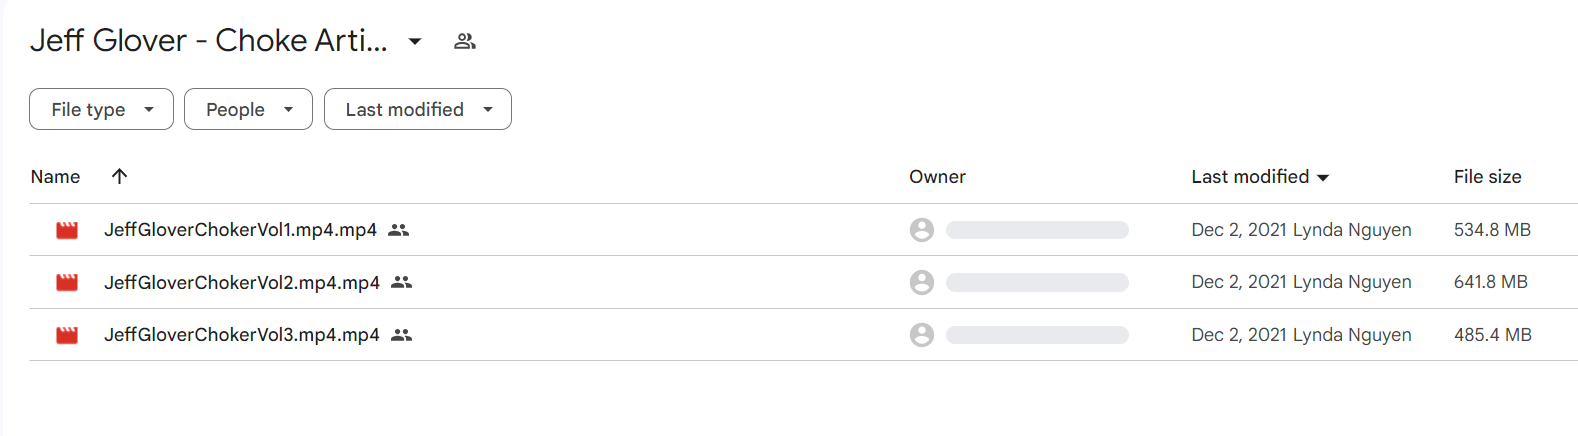Click the shared folder people icon beside title
The height and width of the screenshot is (436, 1578).
465,41
